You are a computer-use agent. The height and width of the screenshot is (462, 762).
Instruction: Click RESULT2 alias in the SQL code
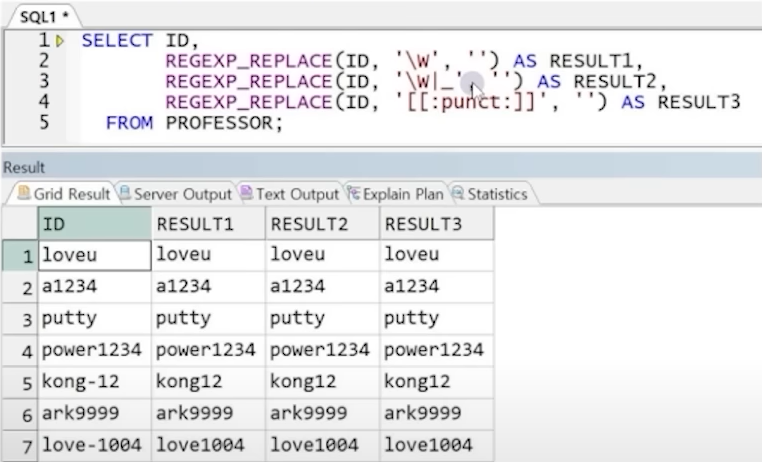click(x=615, y=82)
